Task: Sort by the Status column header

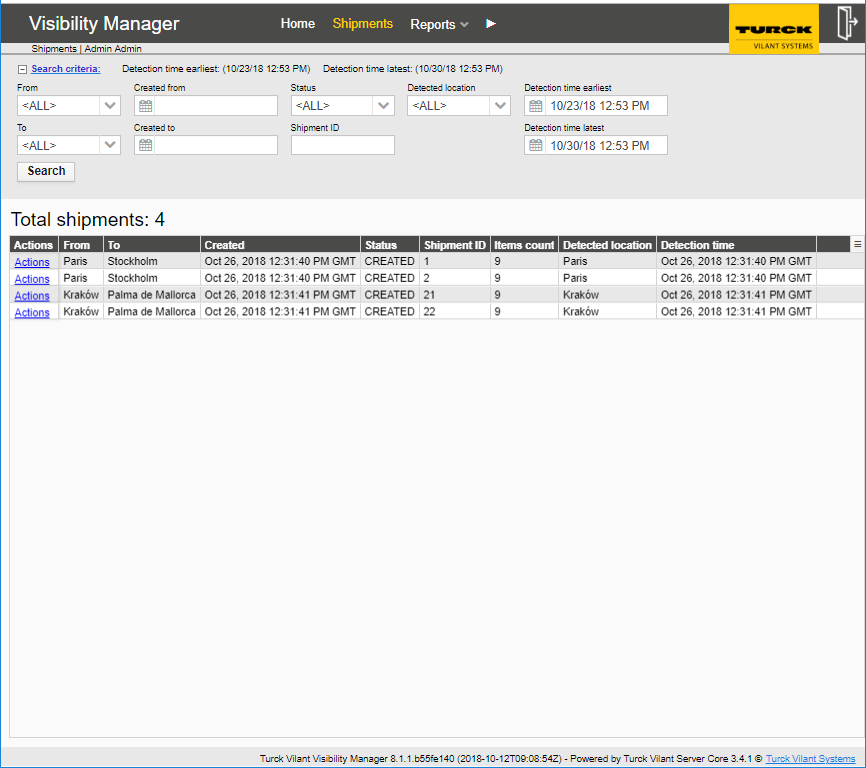Action: [389, 245]
